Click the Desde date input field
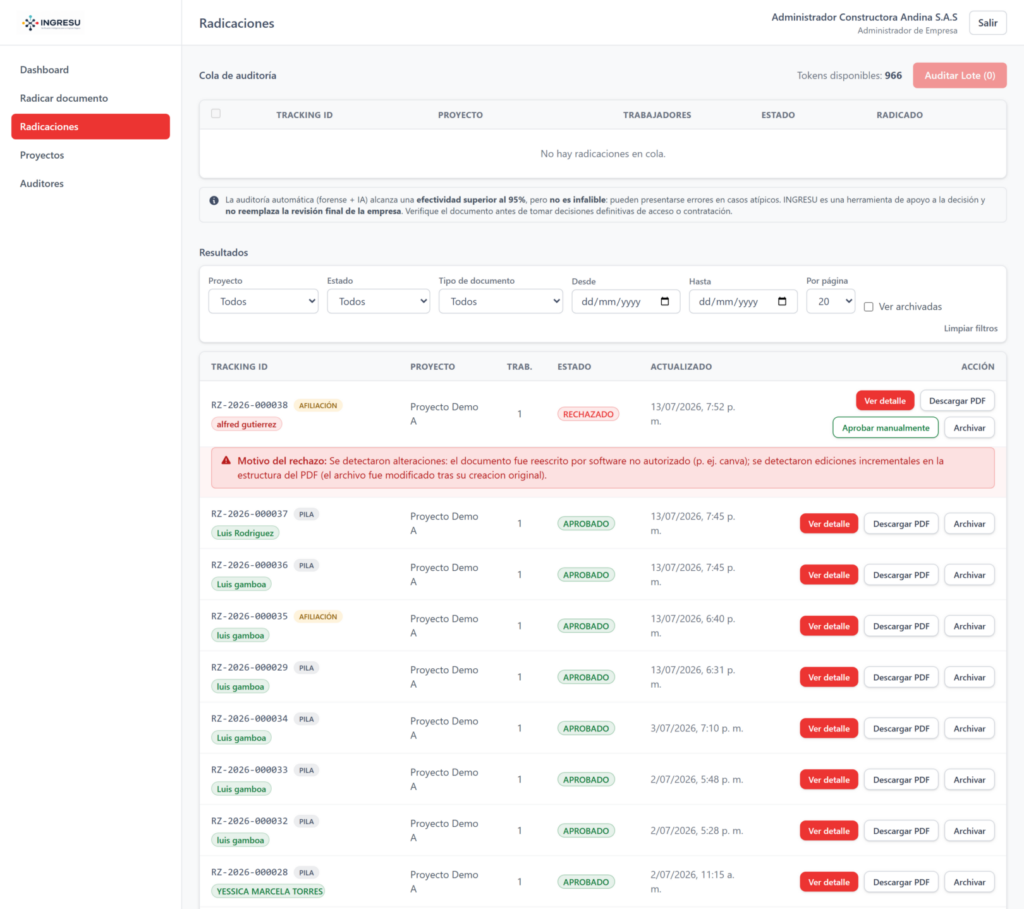Screen dimensions: 1024x909 (x=625, y=302)
